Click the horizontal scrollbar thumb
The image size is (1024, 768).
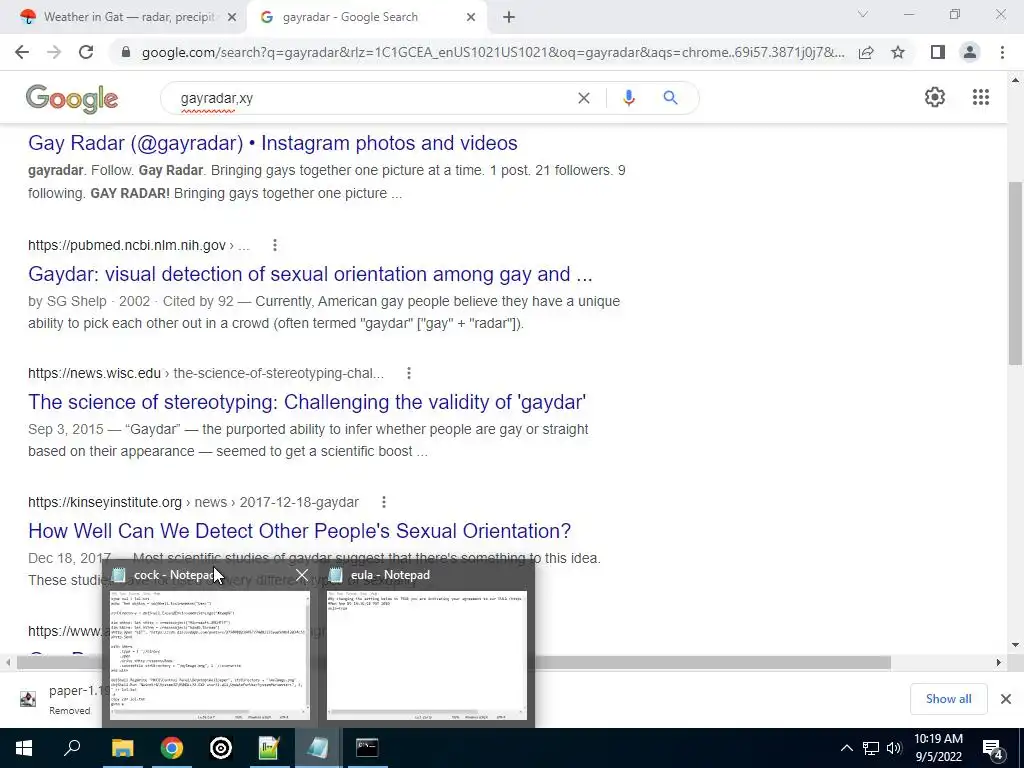(x=454, y=663)
